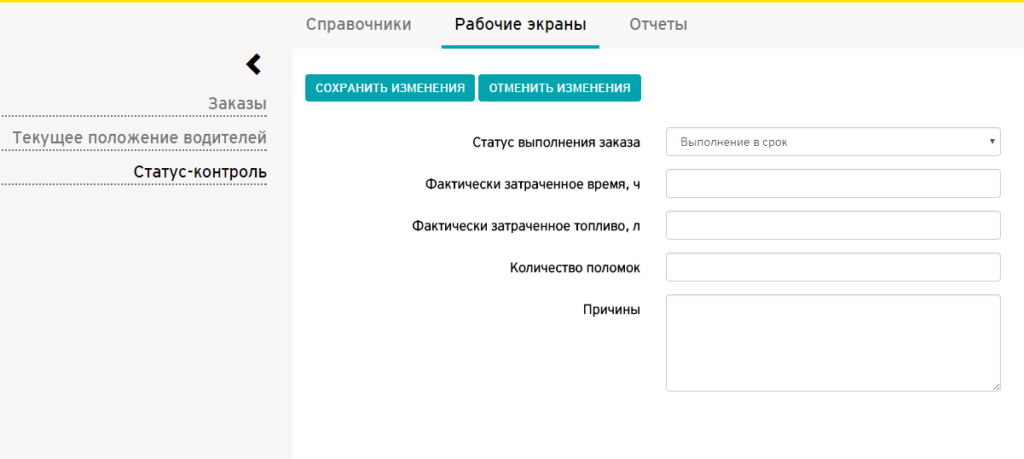Expand the Выполнение в срок status dropdown
1024x459 pixels.
(x=833, y=142)
